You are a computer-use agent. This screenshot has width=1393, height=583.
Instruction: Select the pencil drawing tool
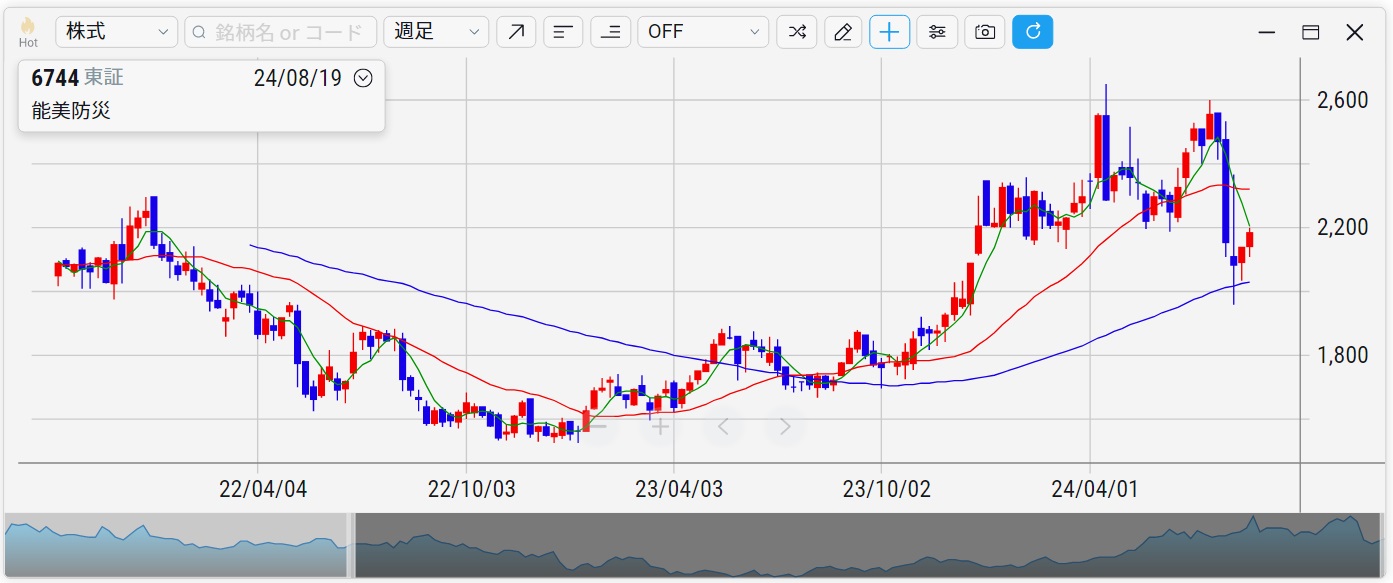click(843, 32)
